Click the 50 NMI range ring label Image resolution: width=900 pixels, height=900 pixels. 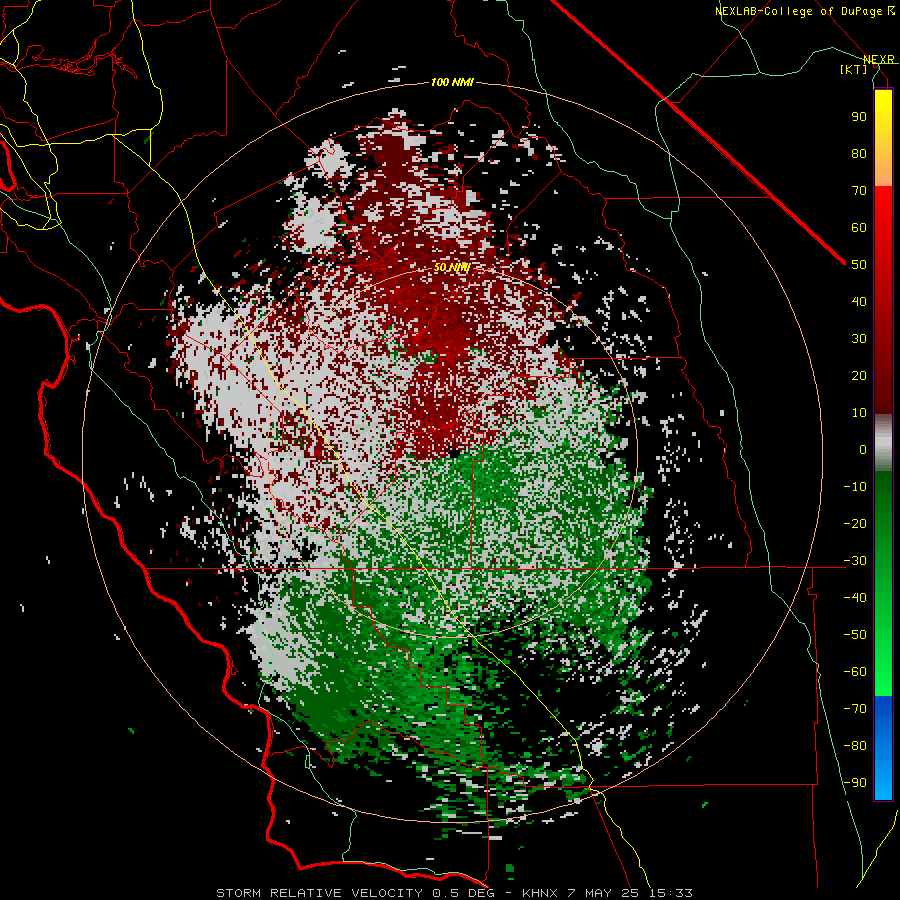[452, 267]
